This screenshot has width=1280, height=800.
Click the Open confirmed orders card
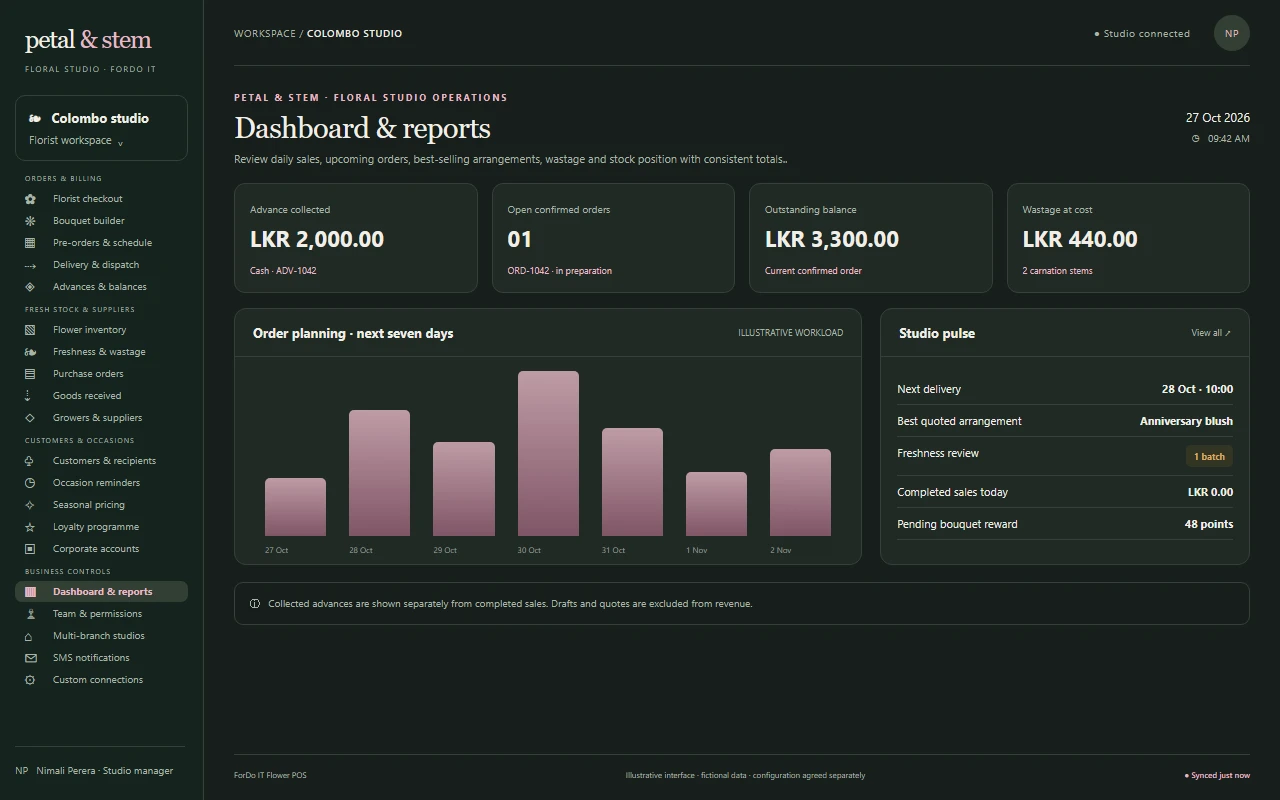click(x=613, y=238)
